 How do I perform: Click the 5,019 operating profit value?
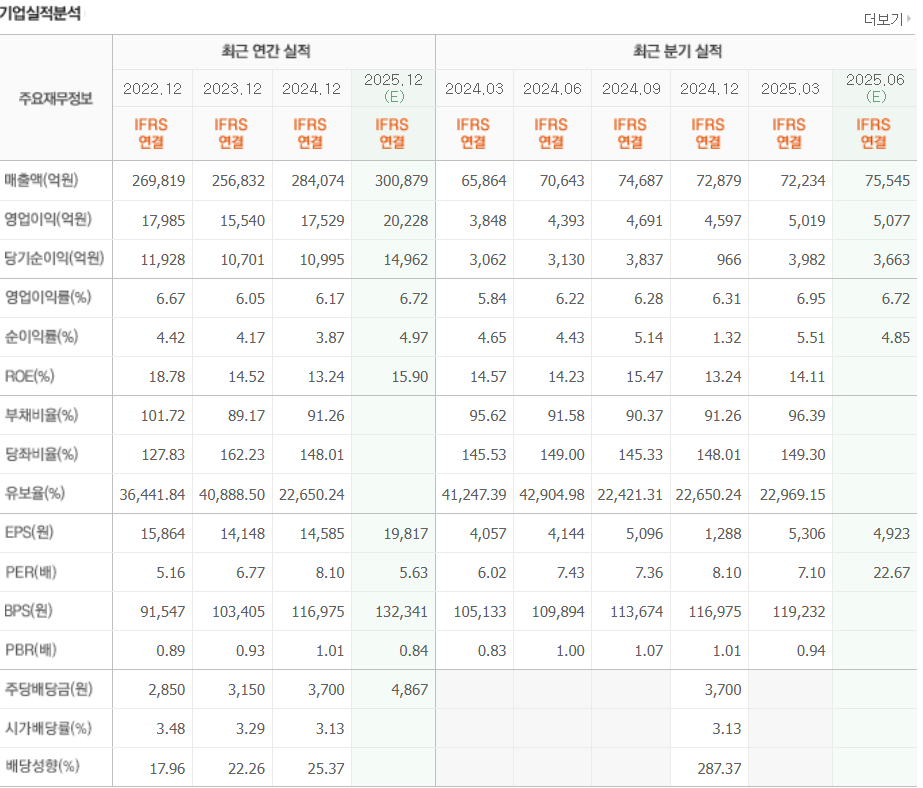coord(807,221)
